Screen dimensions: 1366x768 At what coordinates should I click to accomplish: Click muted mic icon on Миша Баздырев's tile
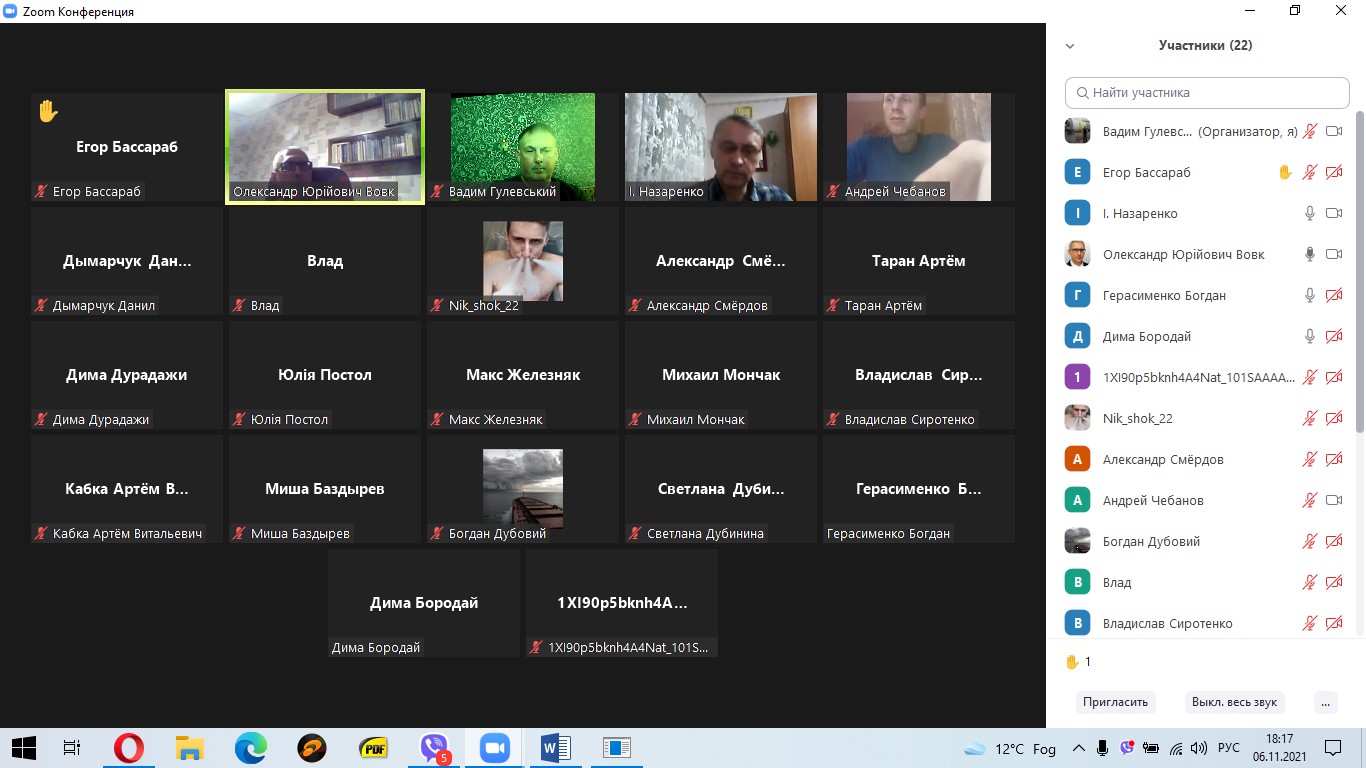[x=240, y=534]
